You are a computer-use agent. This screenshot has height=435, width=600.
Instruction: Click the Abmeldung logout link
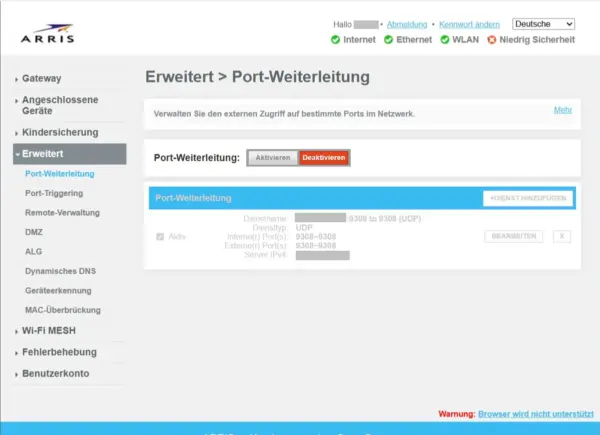pos(407,24)
